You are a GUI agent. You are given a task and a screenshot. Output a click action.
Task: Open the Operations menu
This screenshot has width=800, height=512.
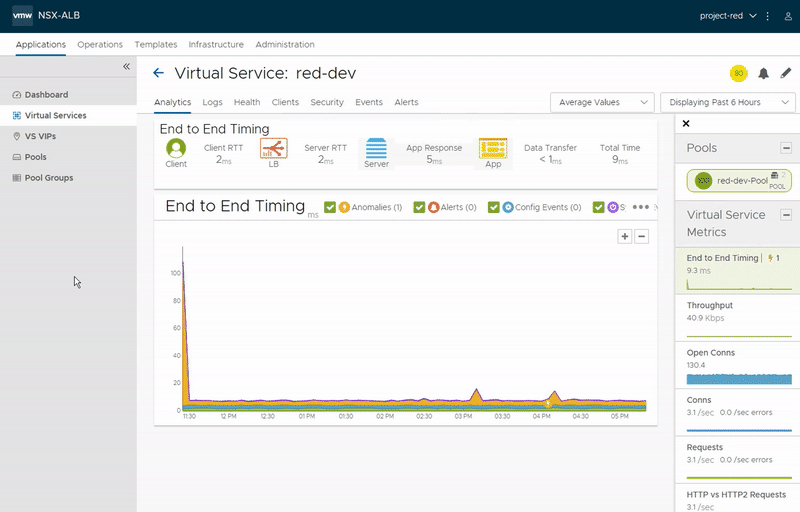pyautogui.click(x=100, y=44)
